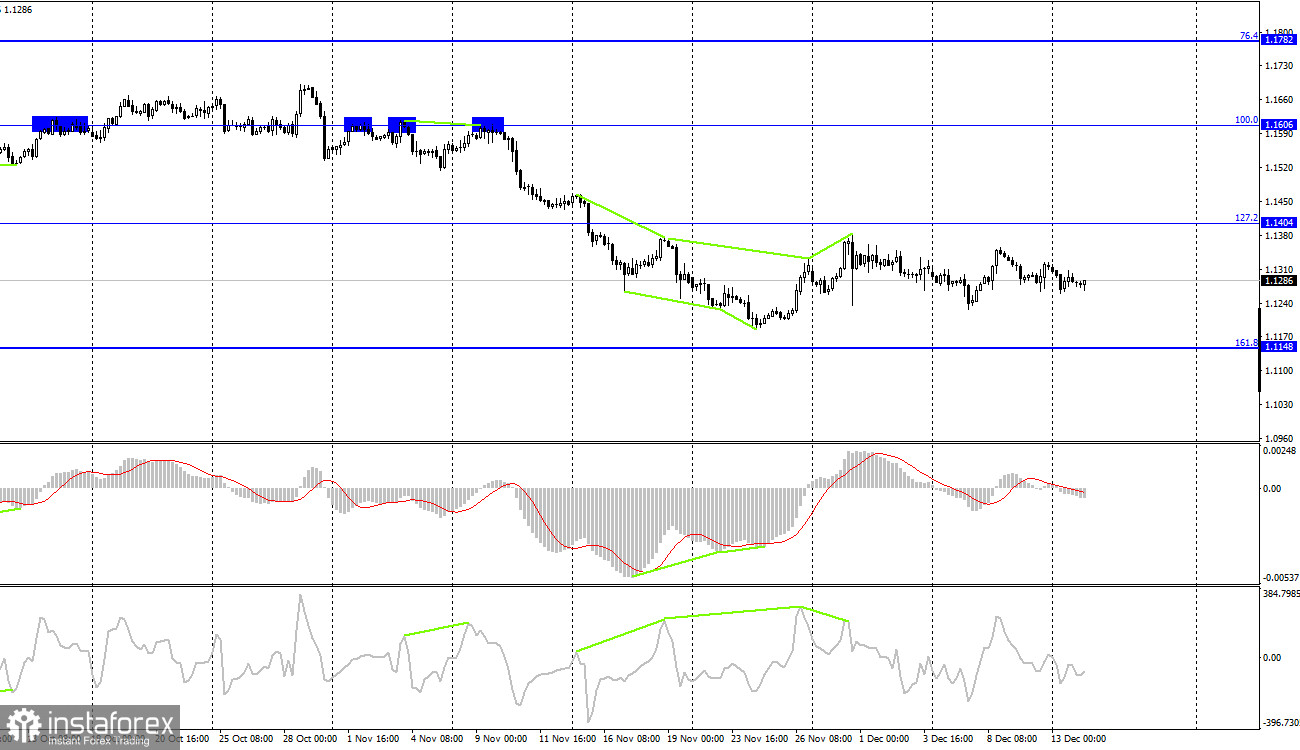Click the 23 Nov 16:00 date label
The height and width of the screenshot is (750, 1300).
coord(760,740)
